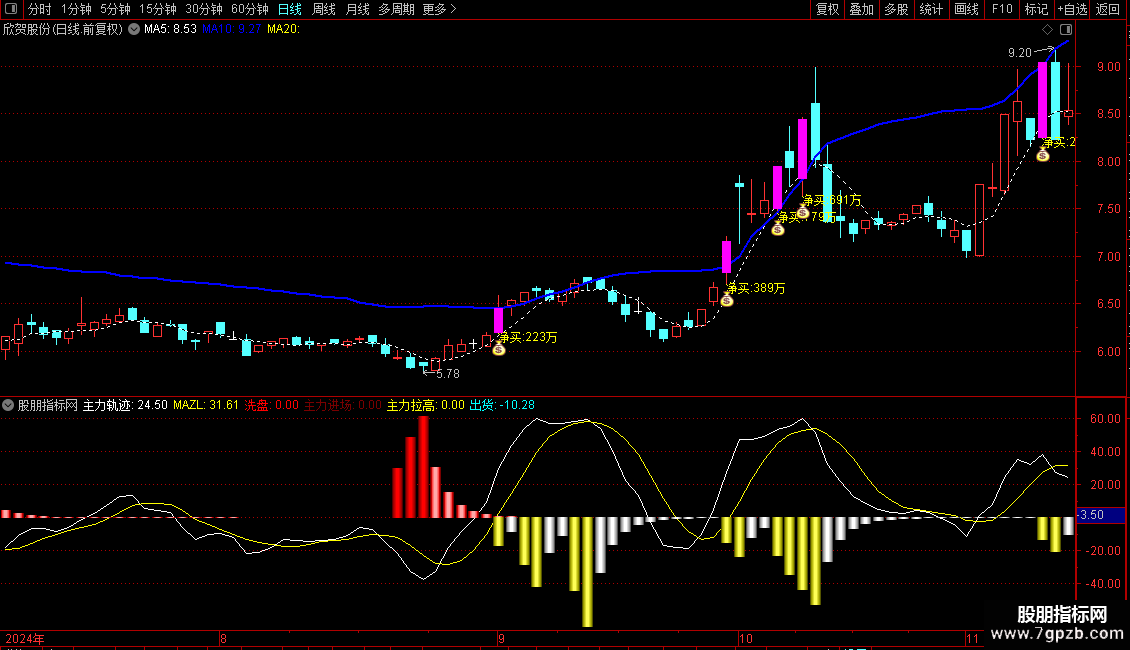Open the sub-chart indicator dropdown arrow
1130x650 pixels.
[x=8, y=405]
